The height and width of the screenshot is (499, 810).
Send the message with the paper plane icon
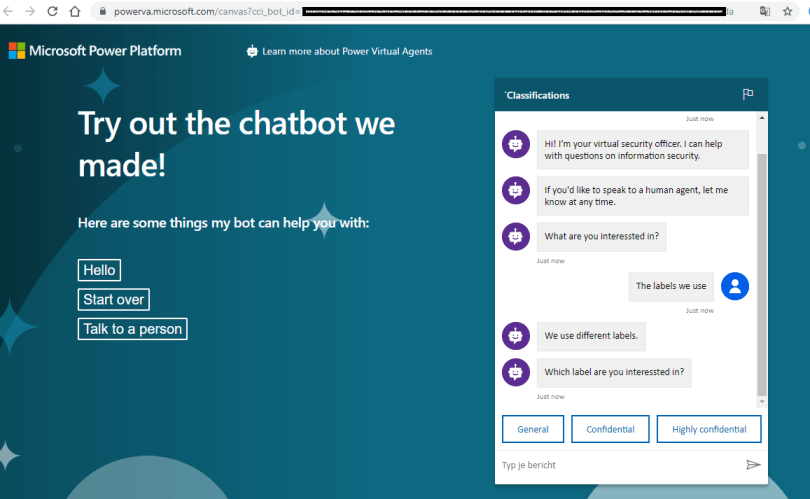pos(753,465)
